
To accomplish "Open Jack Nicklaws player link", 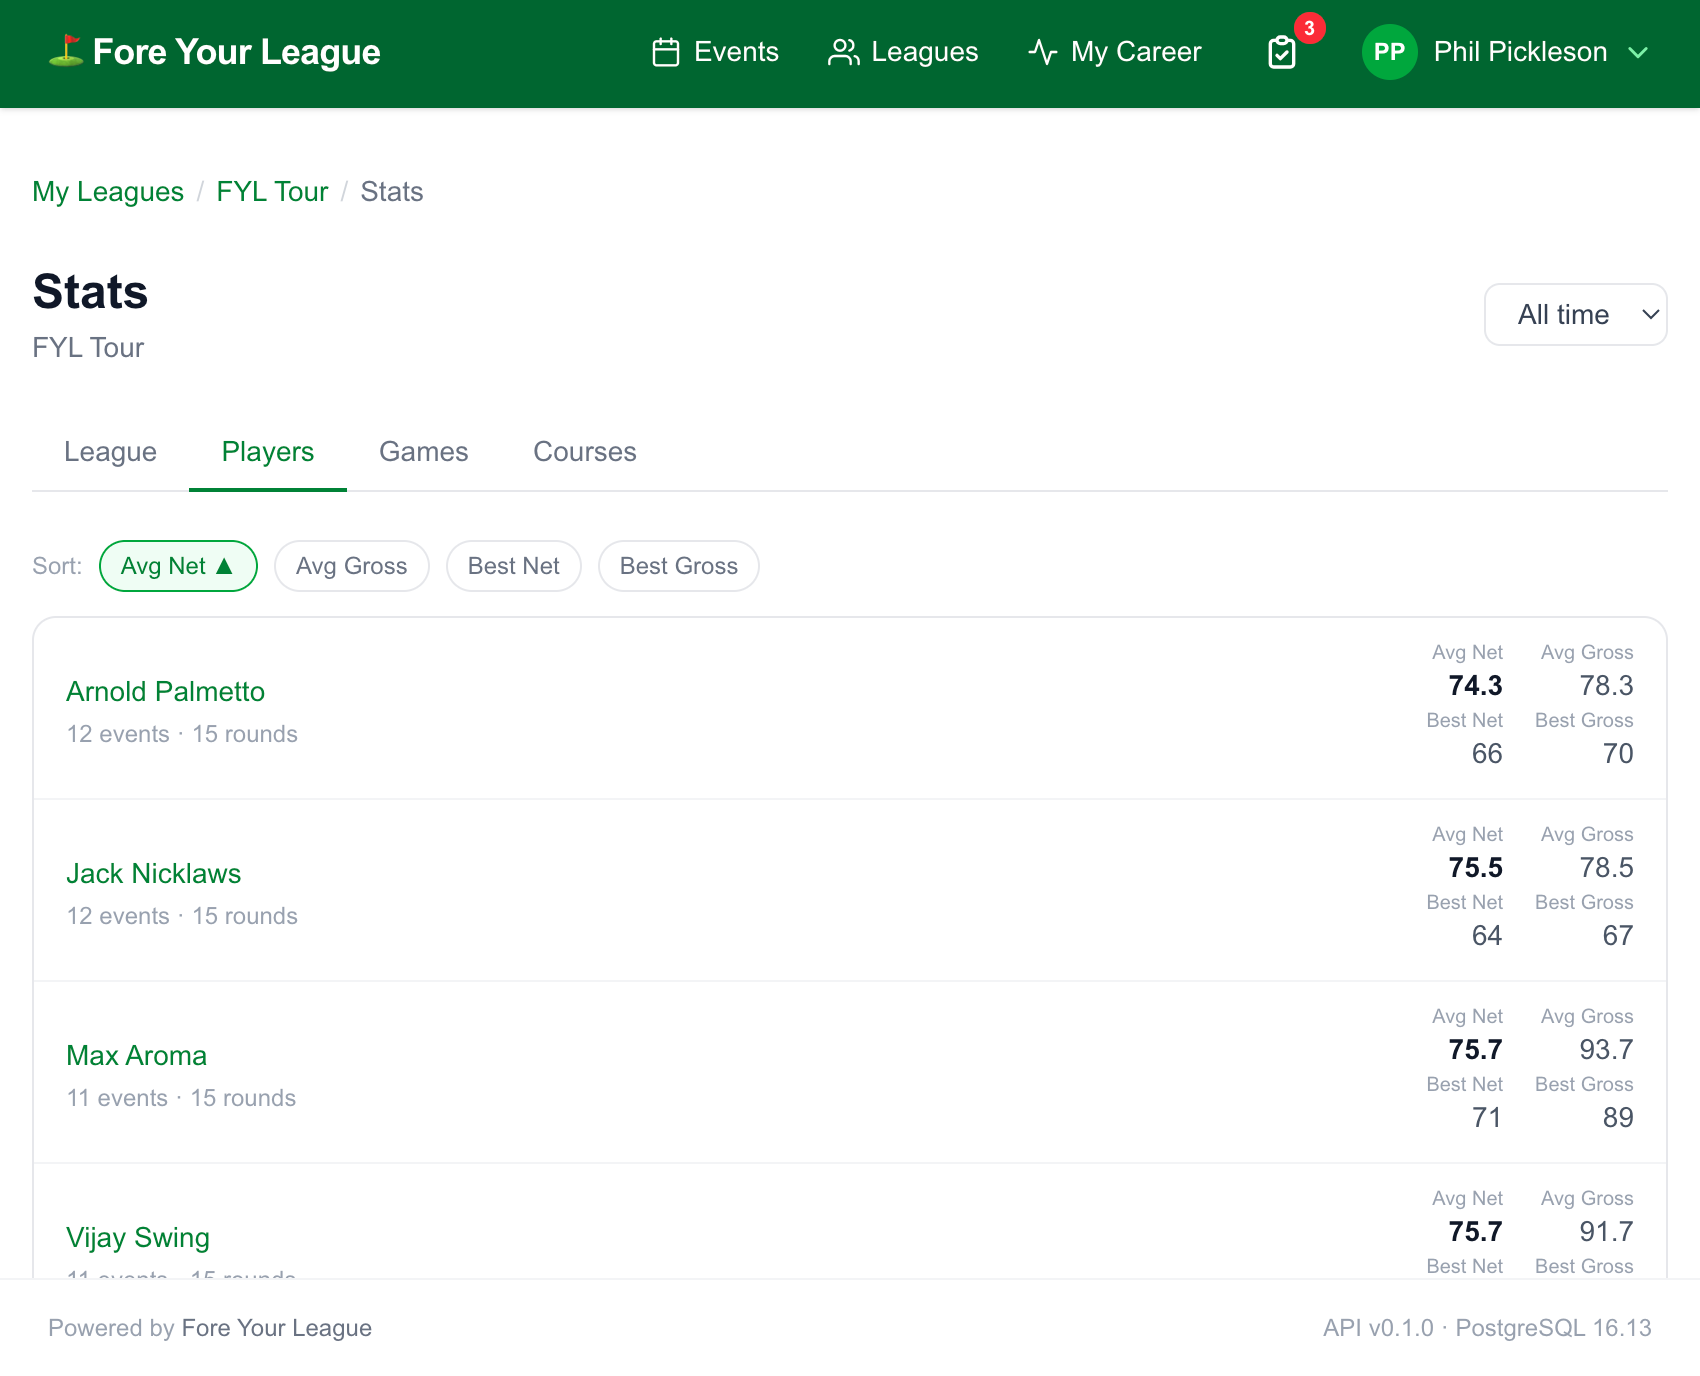I will (153, 874).
